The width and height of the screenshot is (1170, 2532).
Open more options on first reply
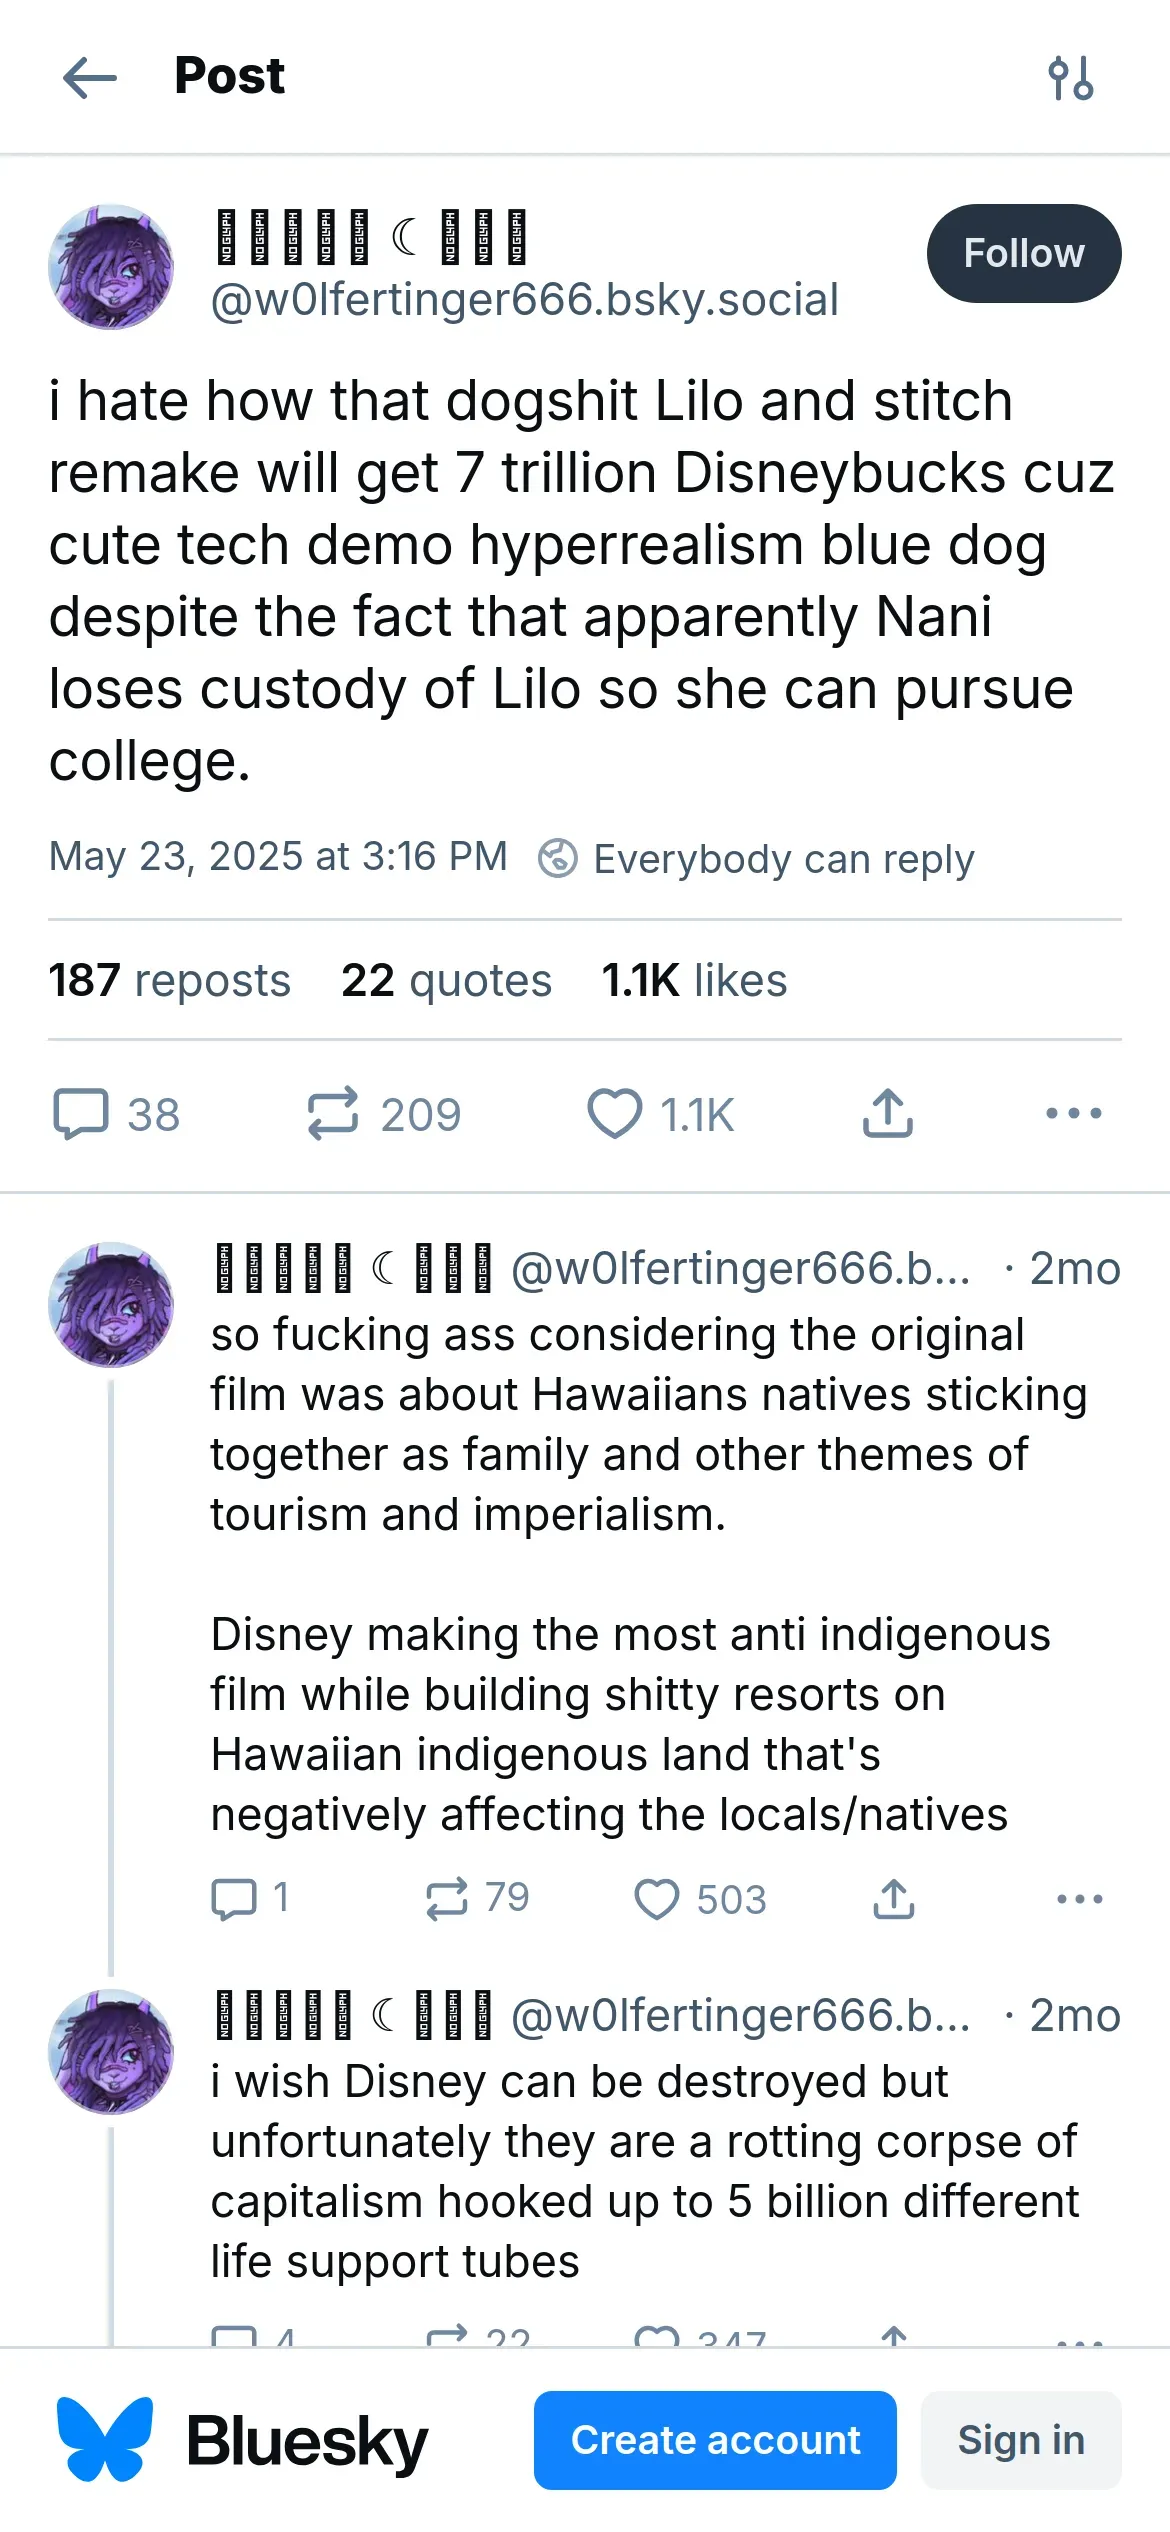tap(1079, 1898)
